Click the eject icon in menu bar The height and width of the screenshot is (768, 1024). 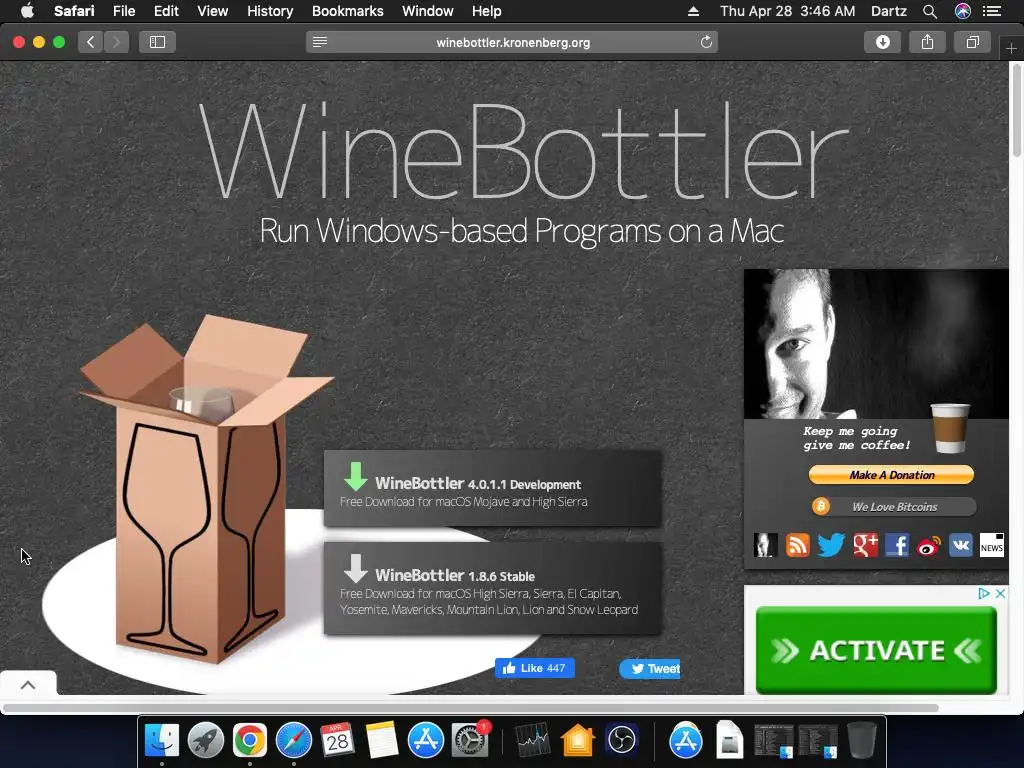pos(694,11)
